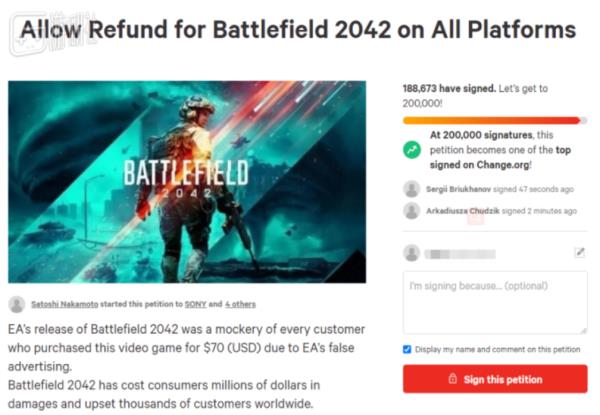Expand the '4 others' recipients link
600x415 pixels.
click(x=239, y=304)
